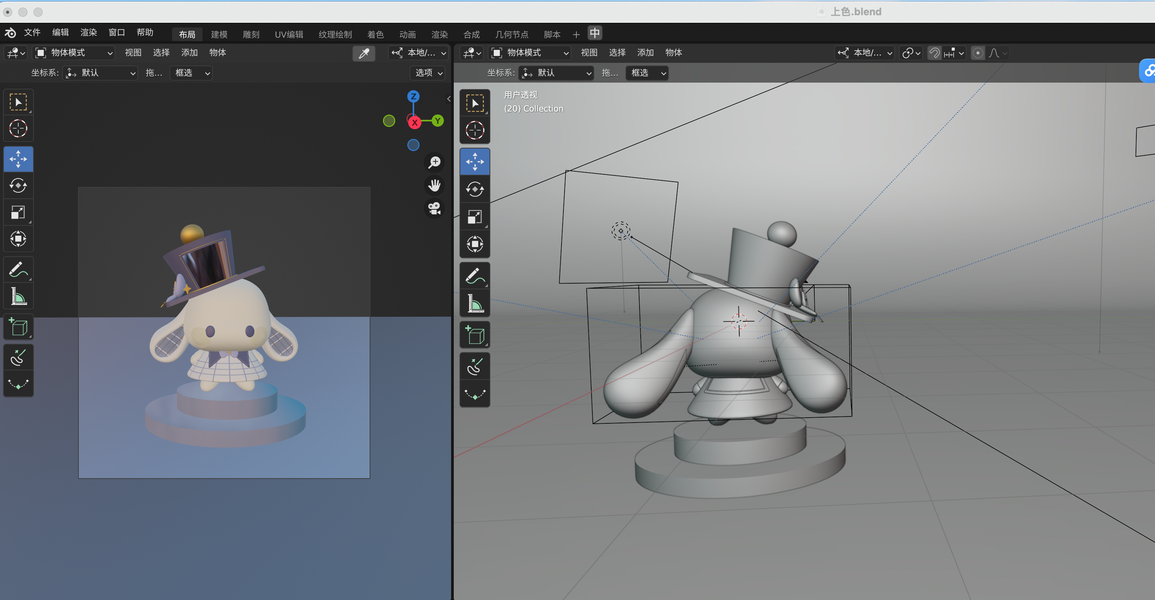Open the 框选 drag dropdown in left viewport
Viewport: 1155px width, 600px height.
coord(192,73)
